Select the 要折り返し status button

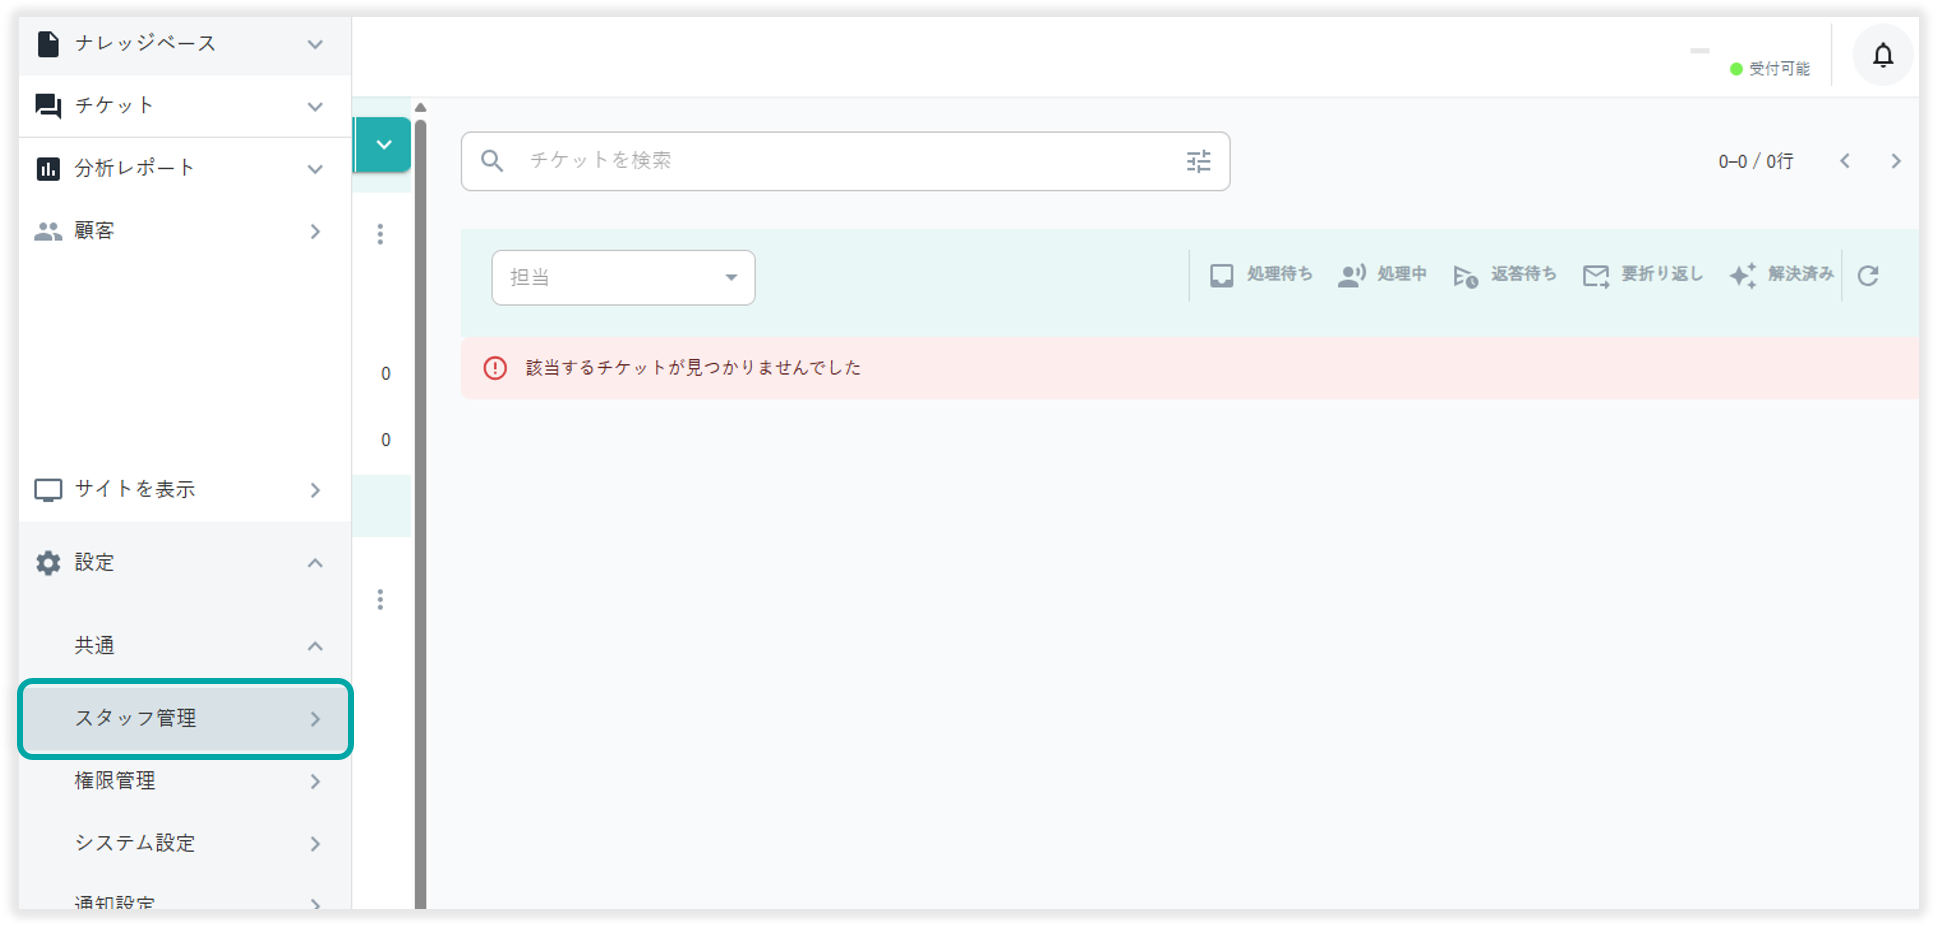click(1642, 275)
